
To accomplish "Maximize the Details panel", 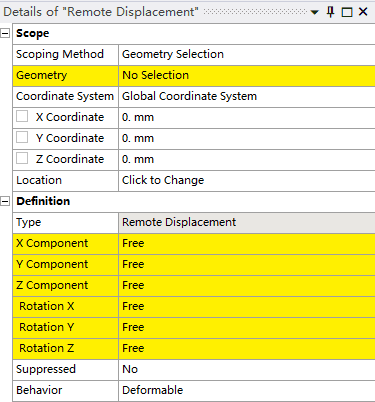I will pyautogui.click(x=347, y=12).
